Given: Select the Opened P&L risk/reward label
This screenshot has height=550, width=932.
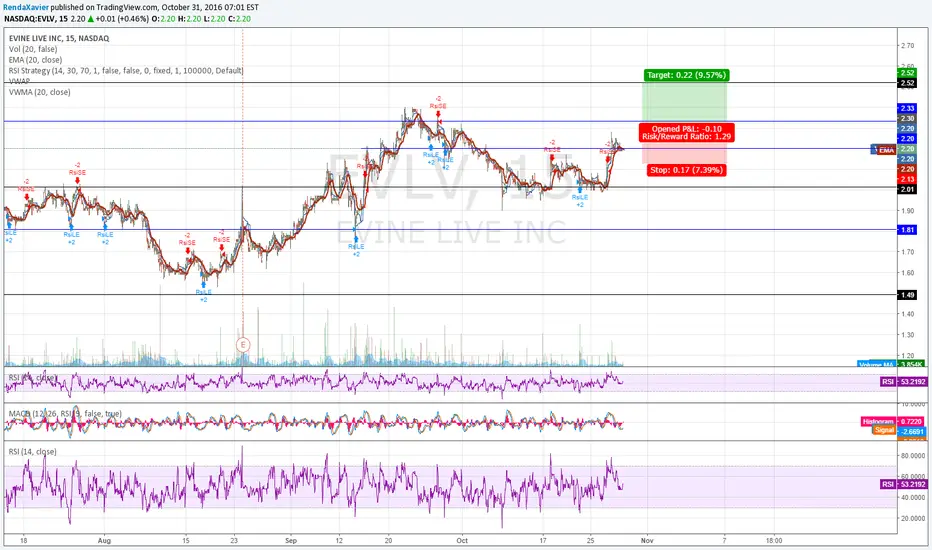Looking at the screenshot, I should (687, 133).
